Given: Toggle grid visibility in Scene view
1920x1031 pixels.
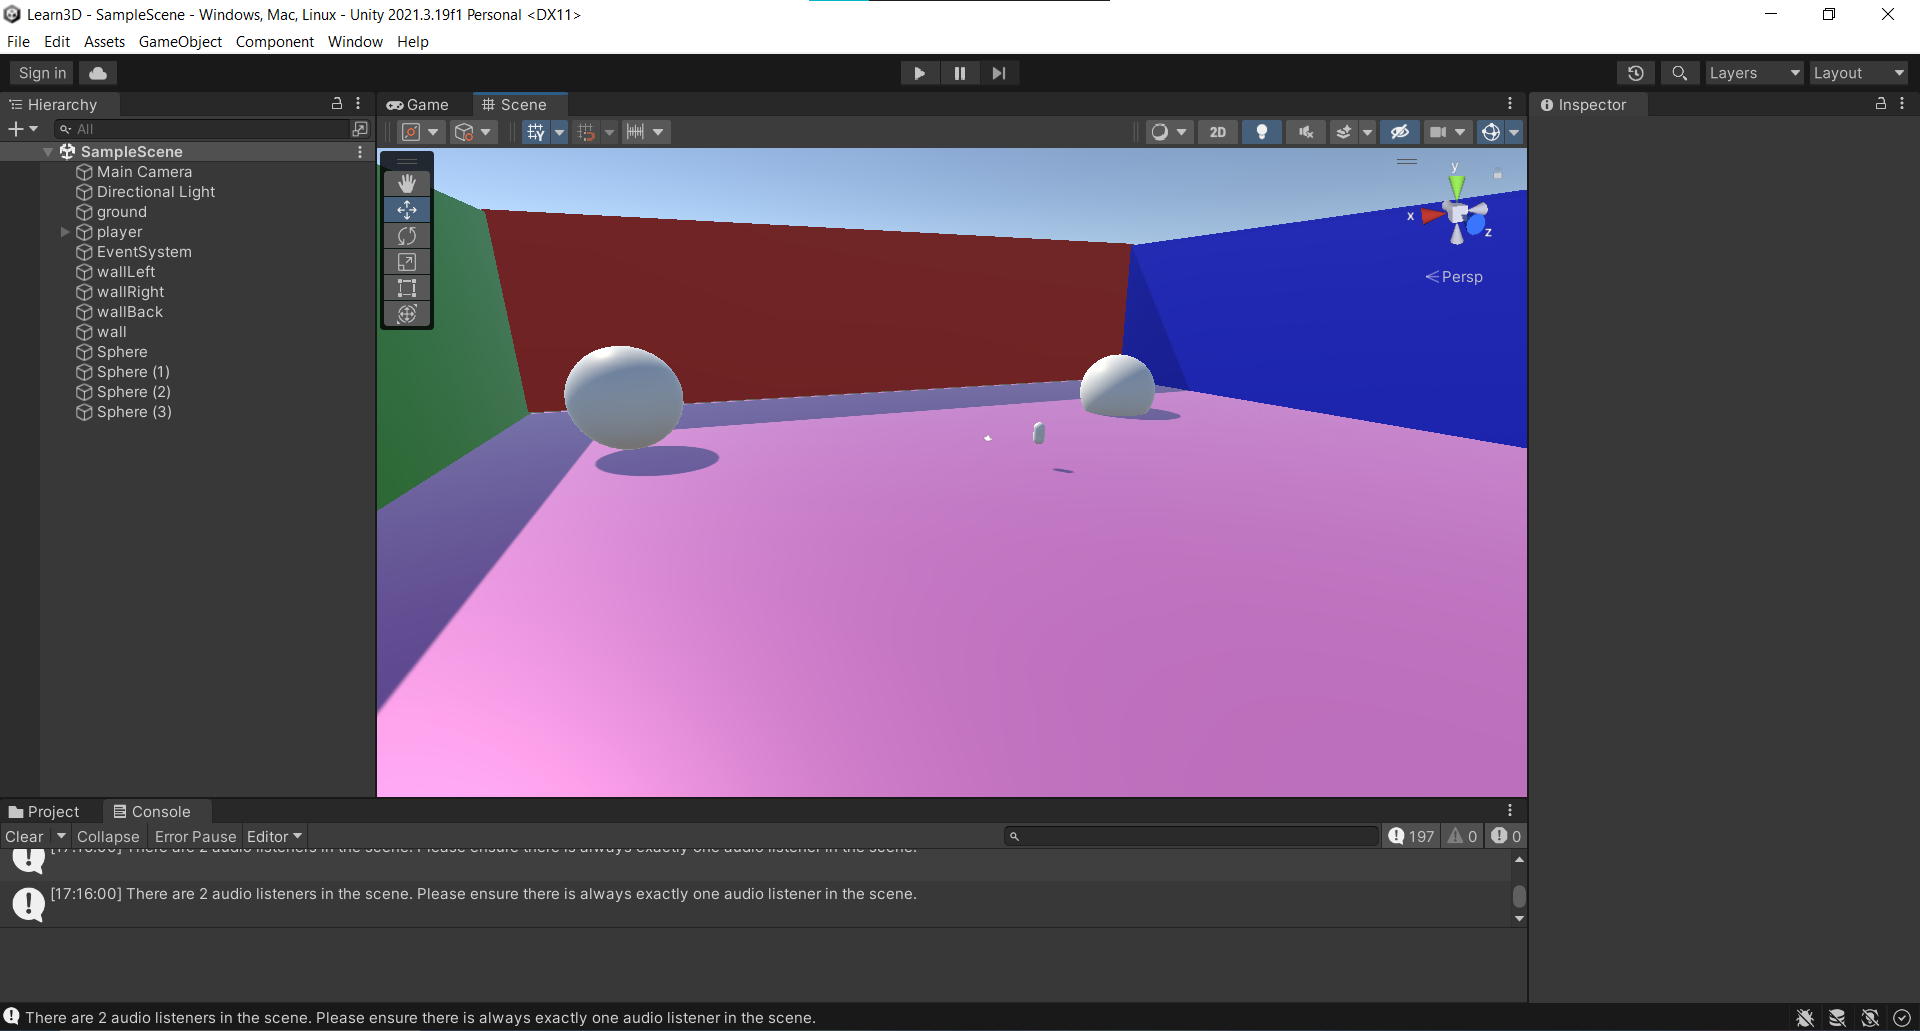Looking at the screenshot, I should point(535,132).
